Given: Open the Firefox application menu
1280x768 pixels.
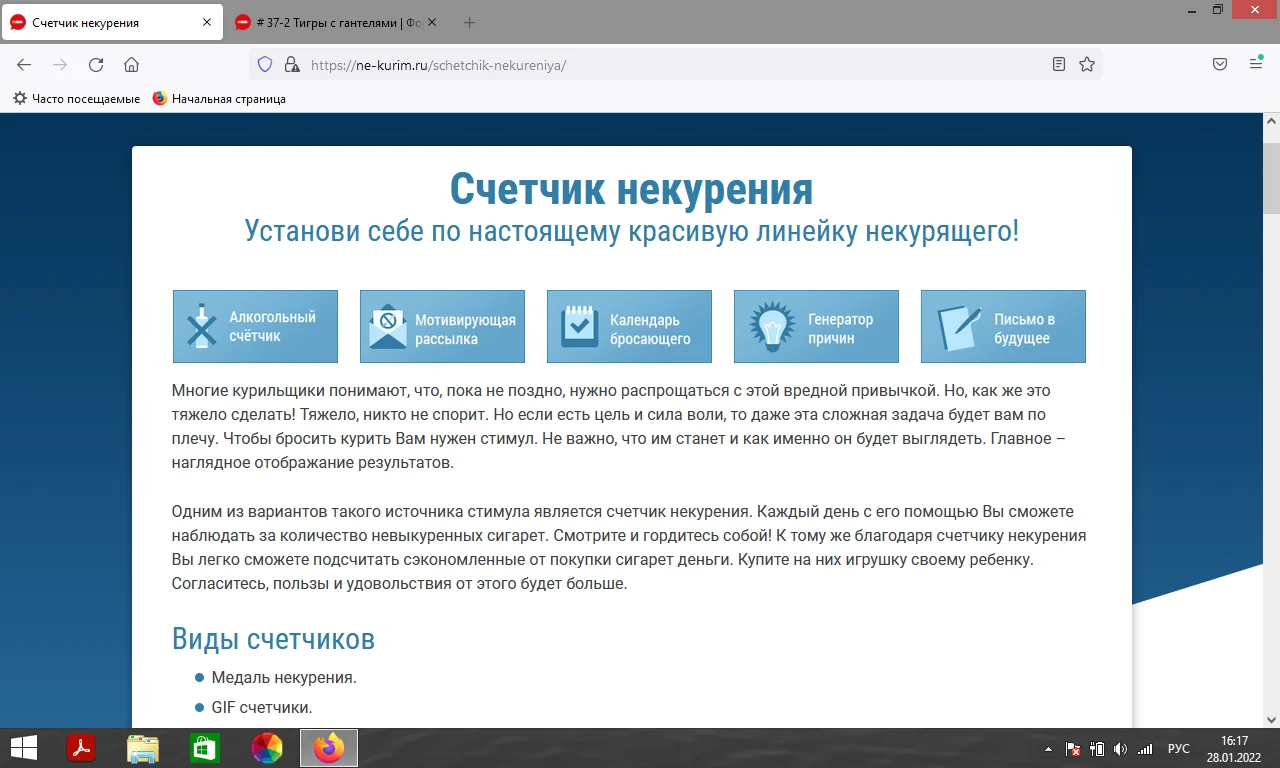Looking at the screenshot, I should pyautogui.click(x=1254, y=64).
